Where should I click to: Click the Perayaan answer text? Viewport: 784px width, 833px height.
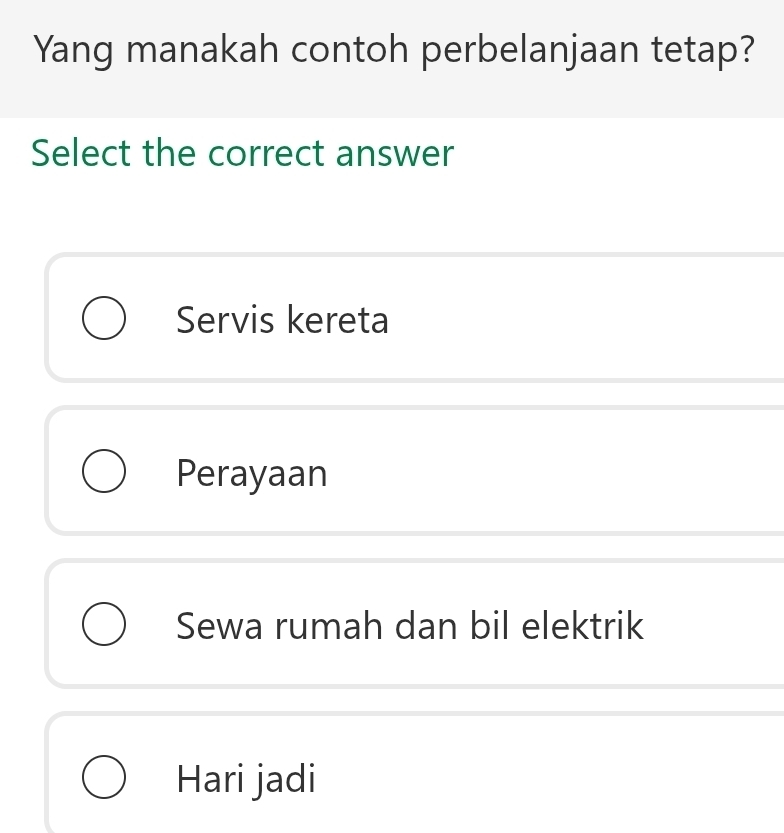[251, 474]
